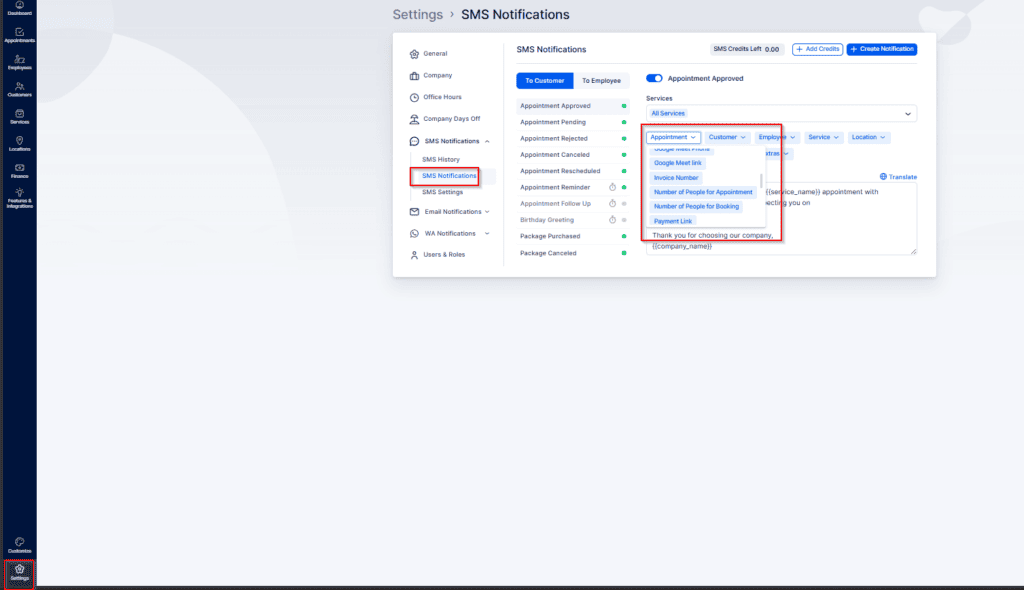
Task: Open the Services sidebar icon
Action: click(x=19, y=117)
